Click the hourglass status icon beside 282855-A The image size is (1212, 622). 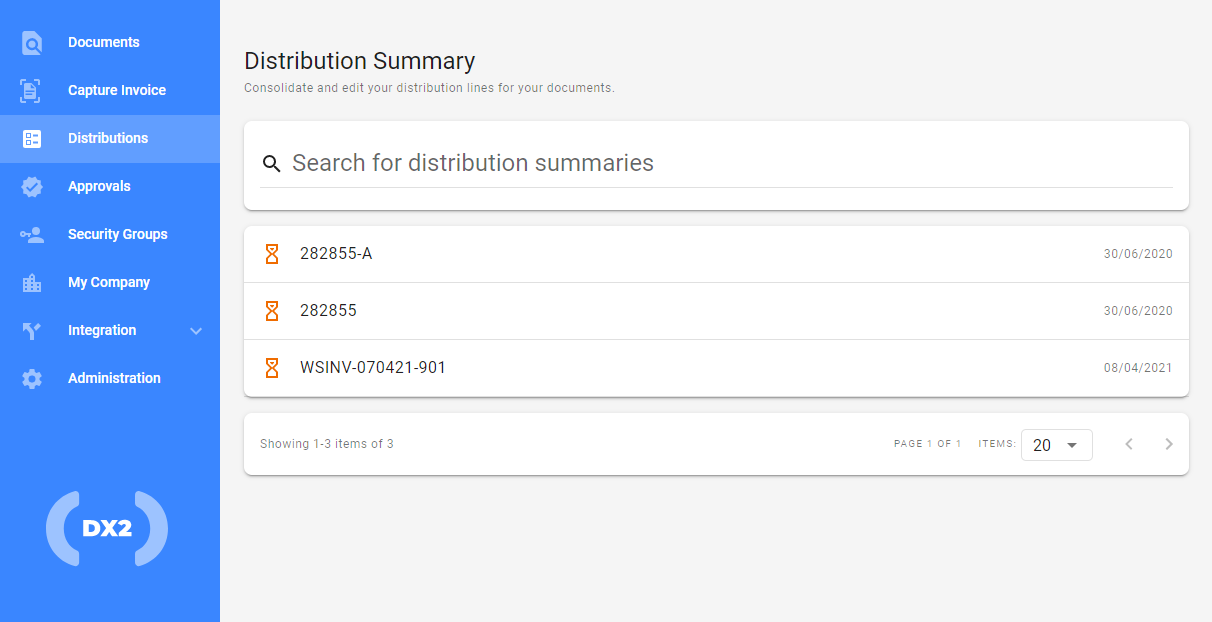(271, 253)
